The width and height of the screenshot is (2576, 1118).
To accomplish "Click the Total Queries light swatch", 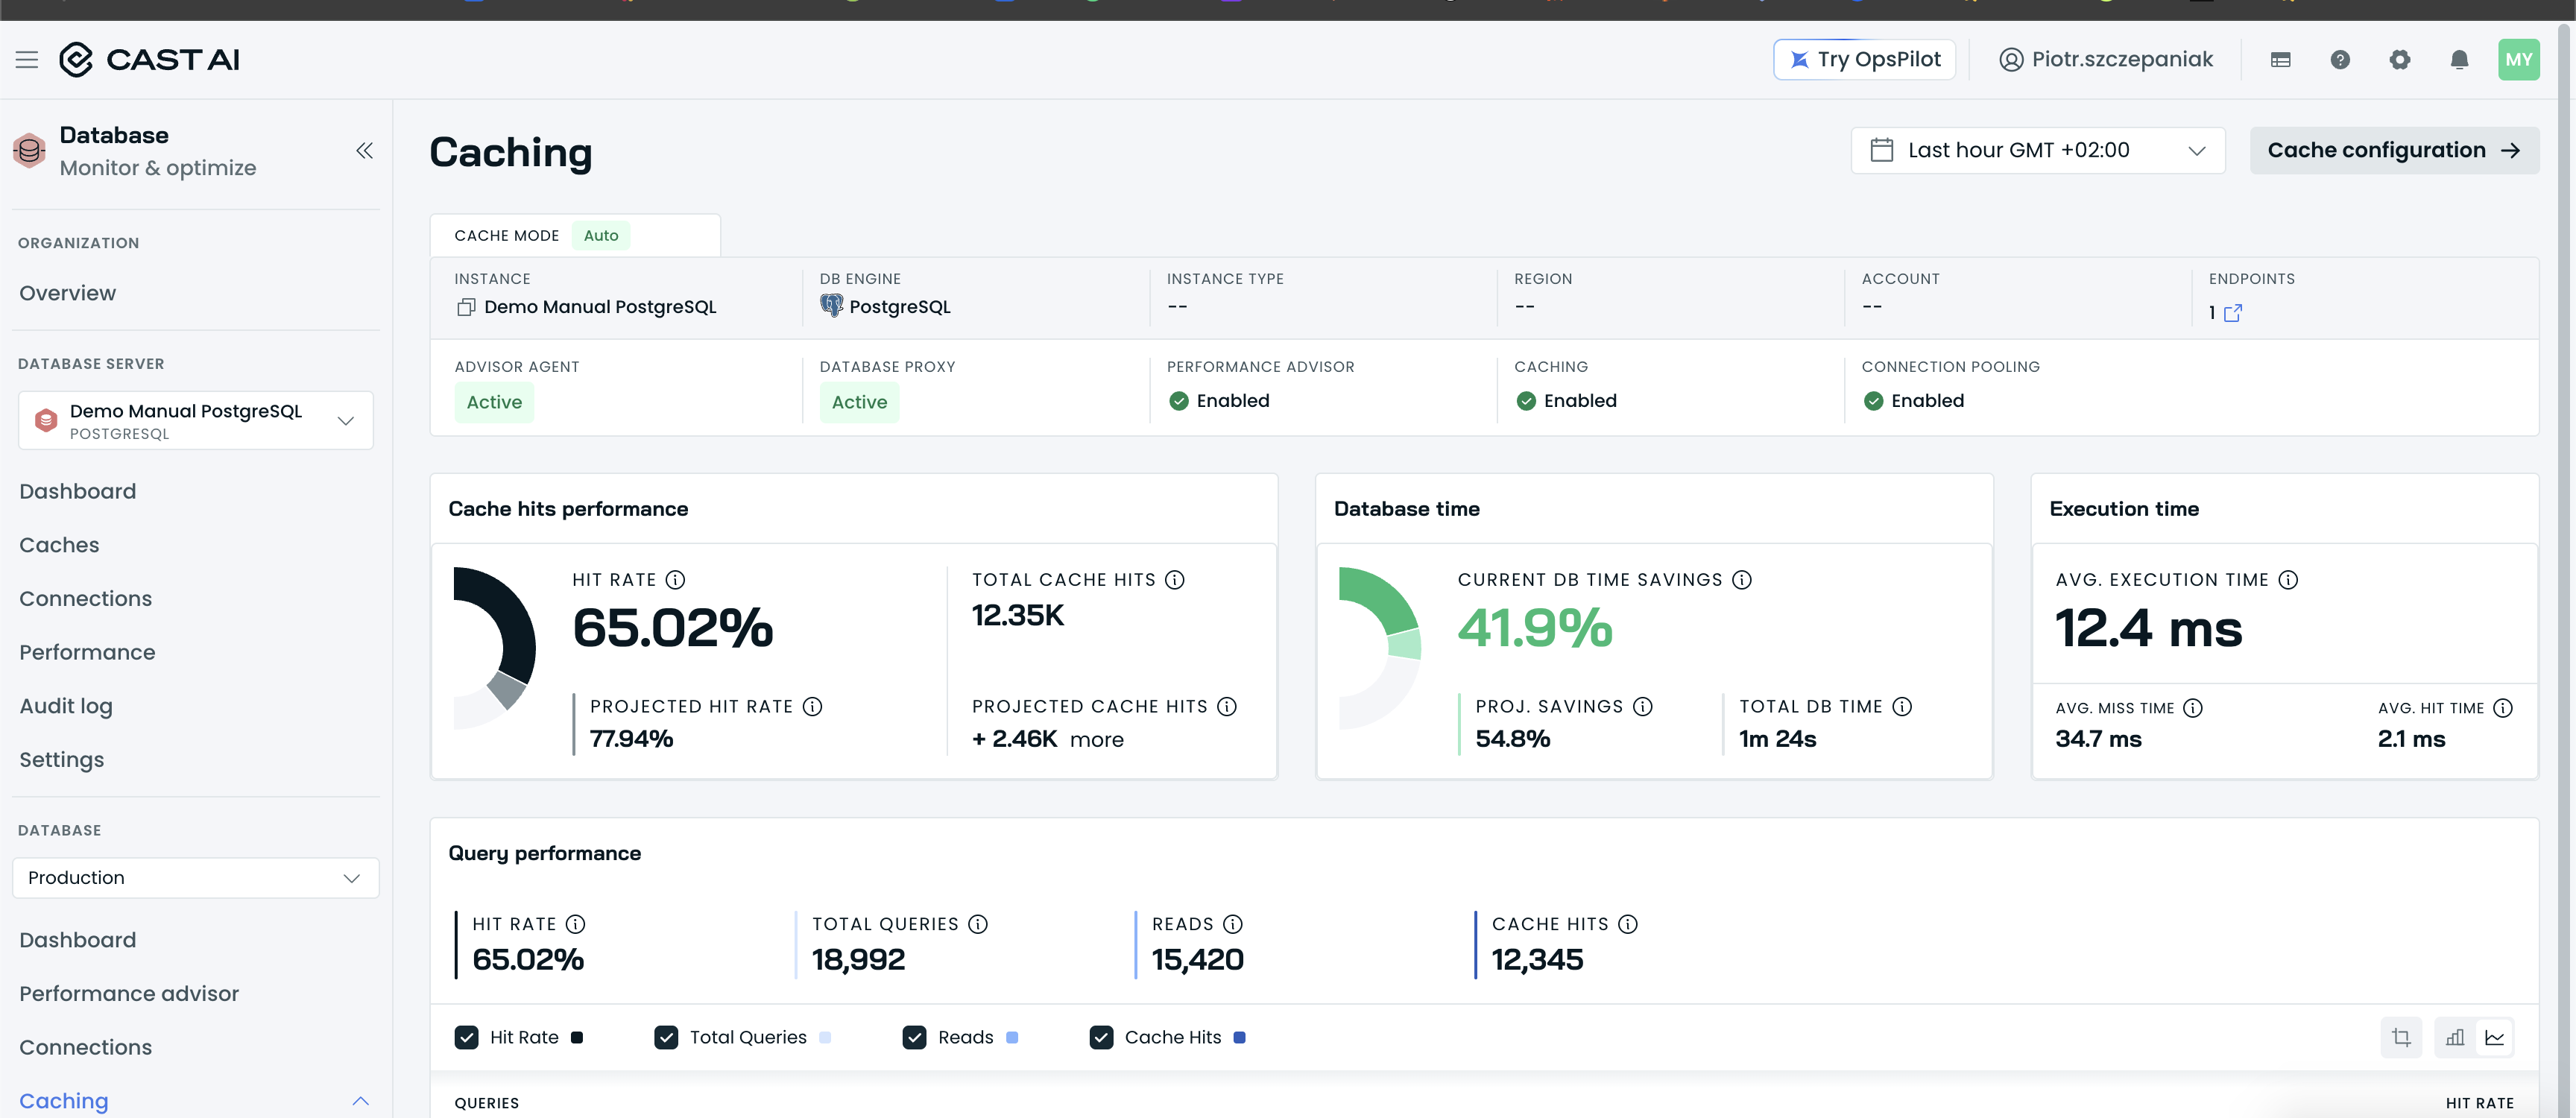I will coord(825,1038).
